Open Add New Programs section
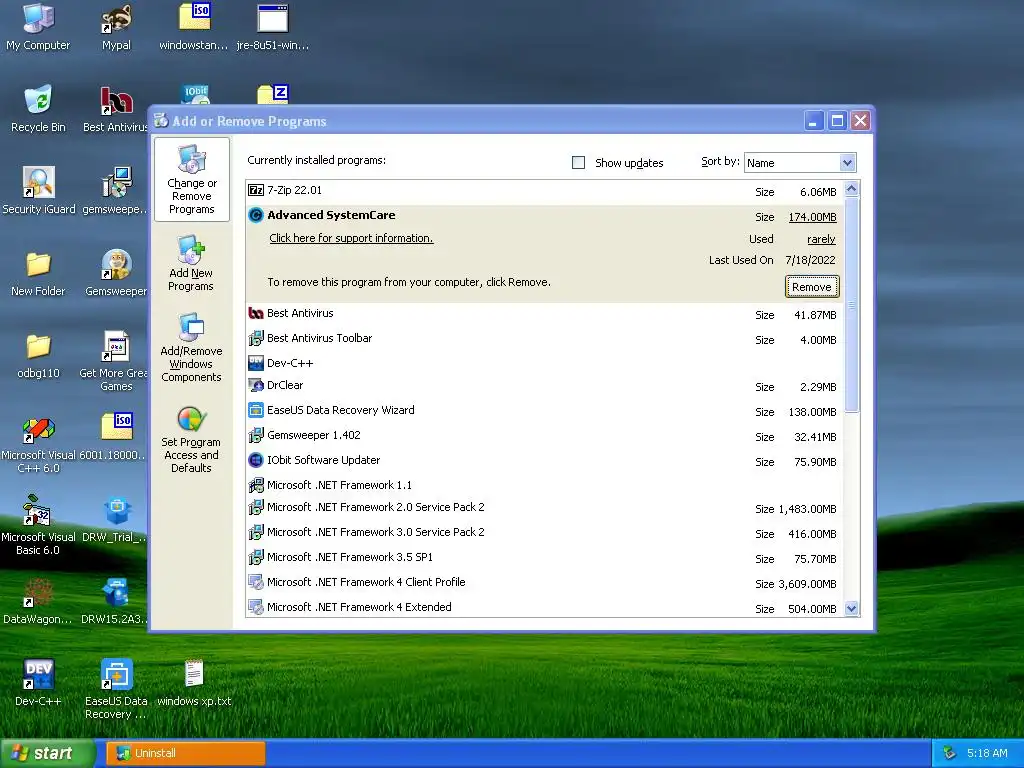Viewport: 1024px width, 768px height. click(191, 264)
